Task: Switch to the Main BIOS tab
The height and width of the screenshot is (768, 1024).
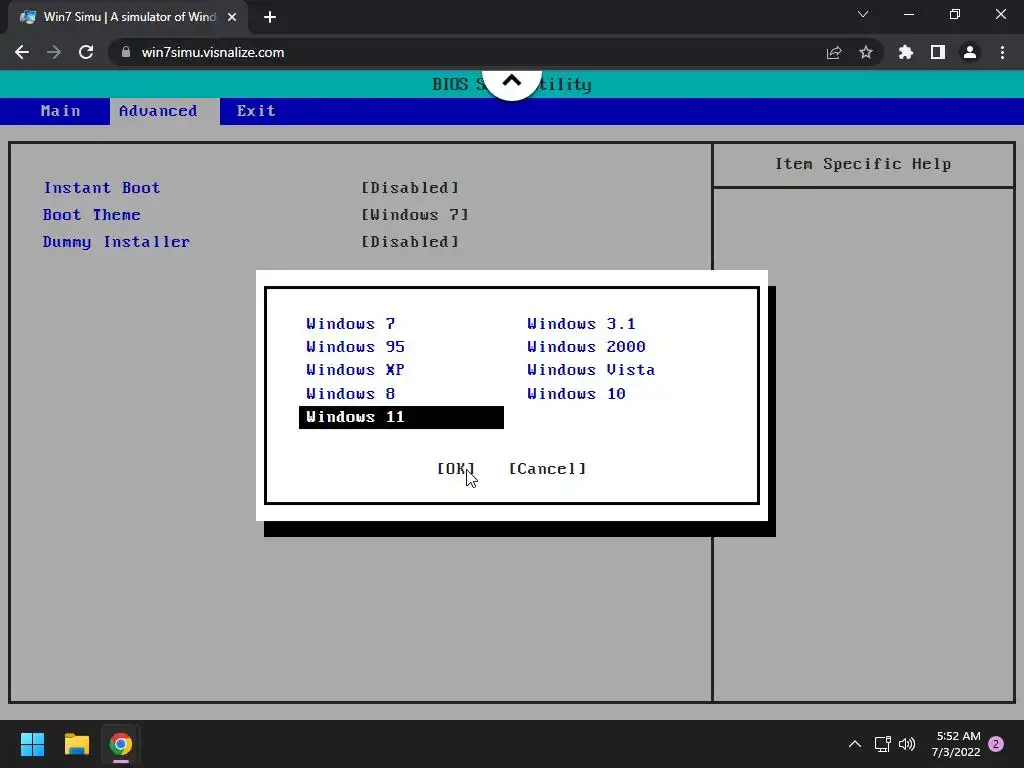Action: [61, 111]
